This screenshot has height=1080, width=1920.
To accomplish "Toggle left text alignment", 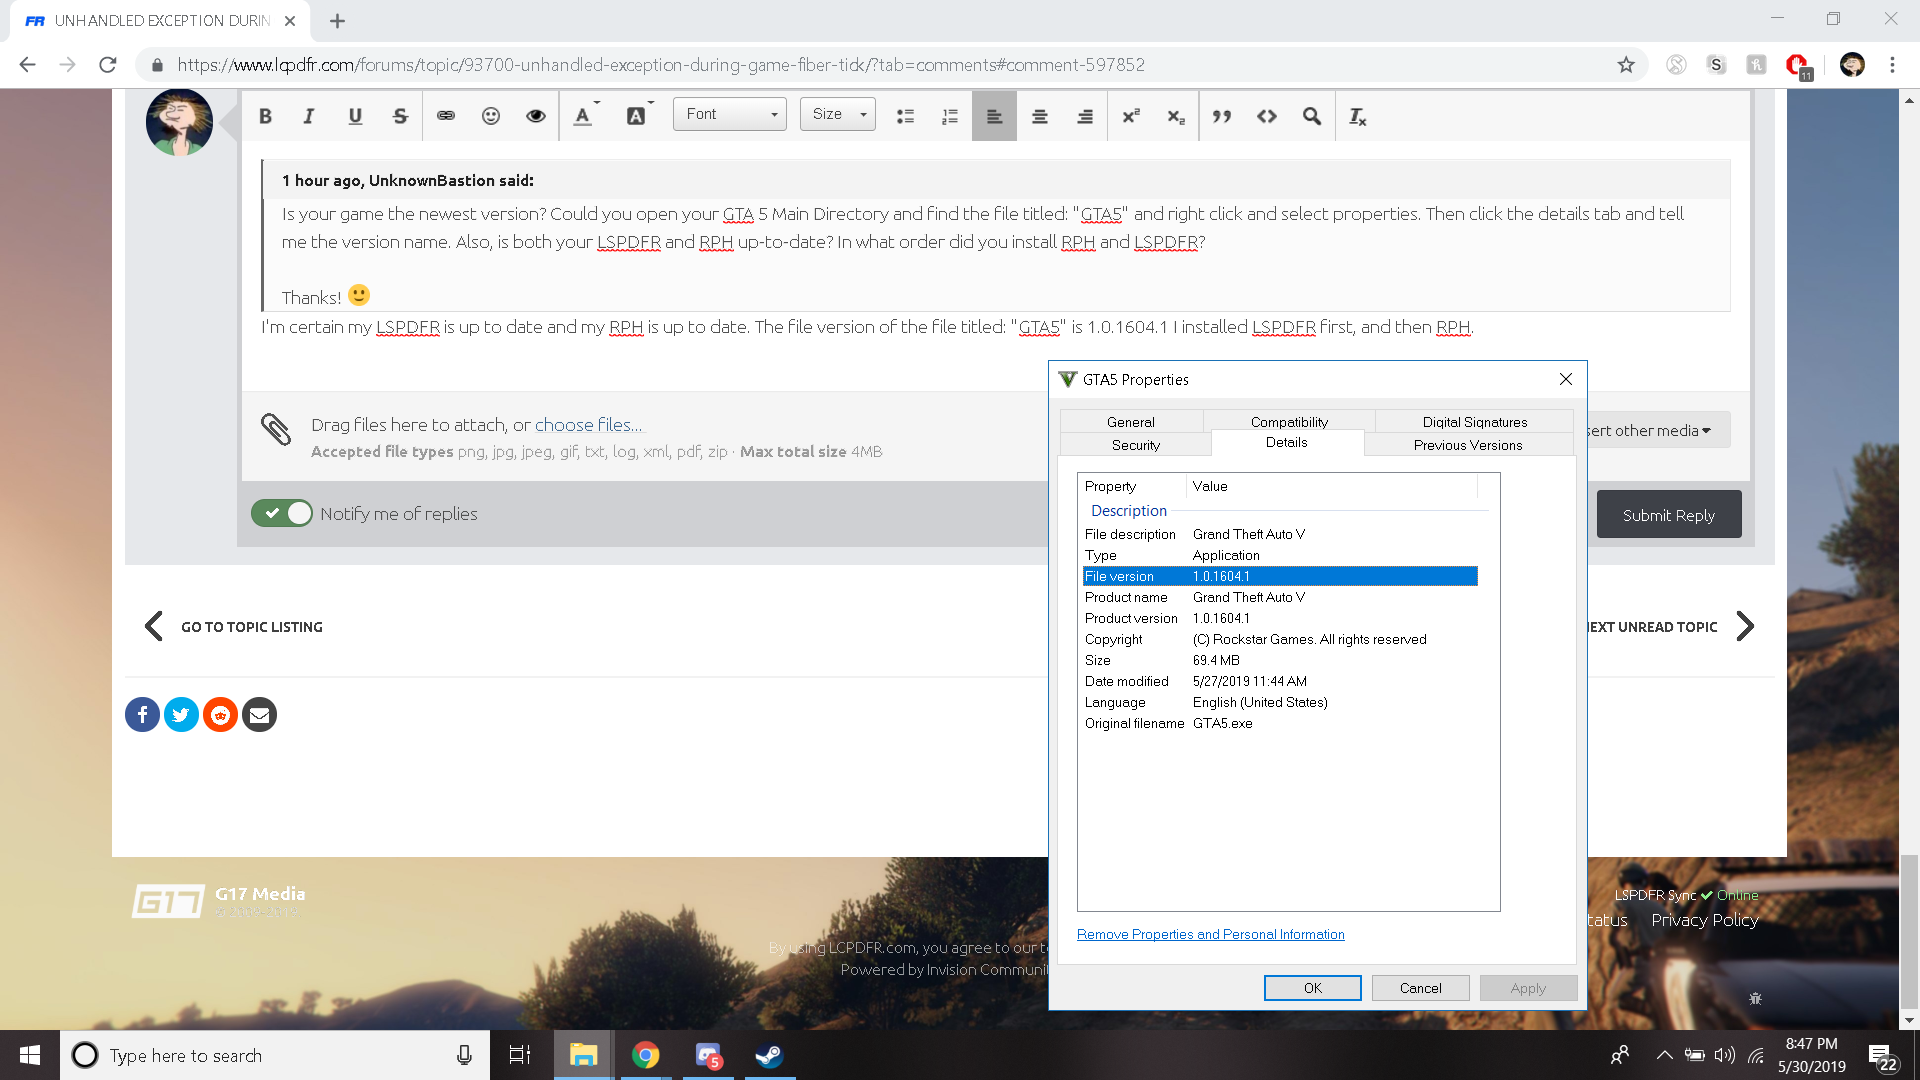I will click(x=994, y=116).
